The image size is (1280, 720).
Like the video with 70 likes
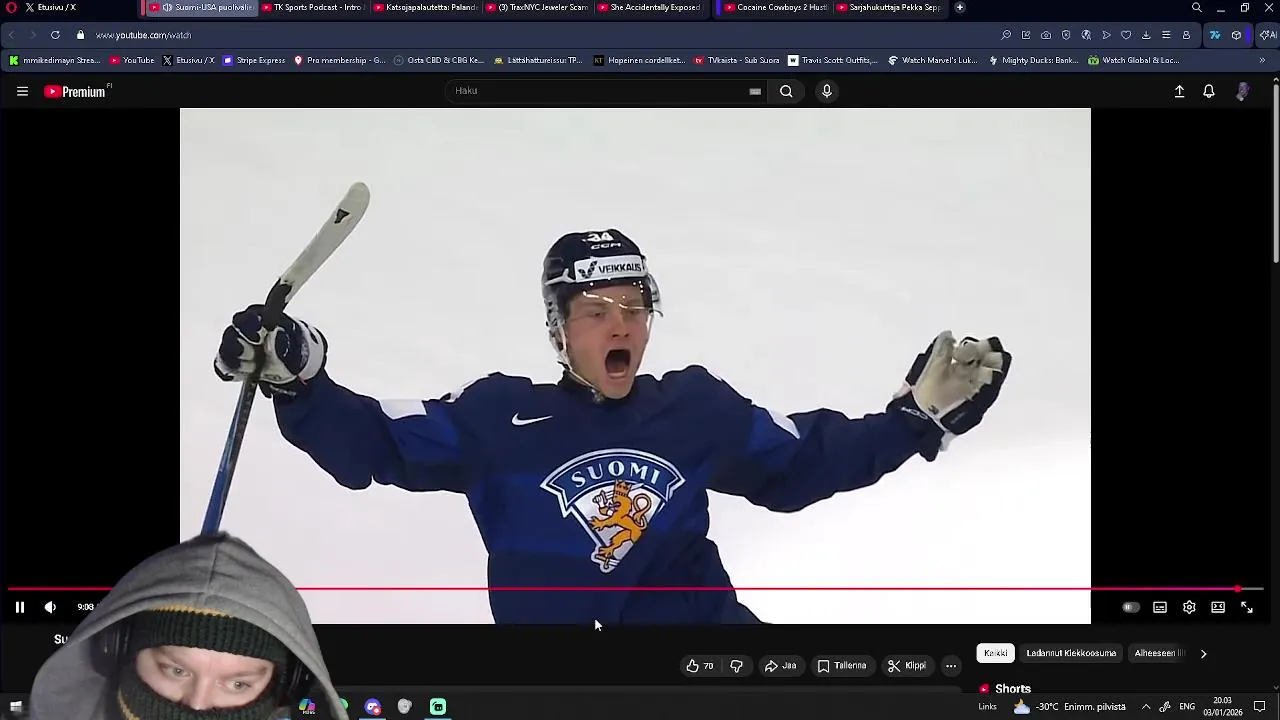[700, 666]
